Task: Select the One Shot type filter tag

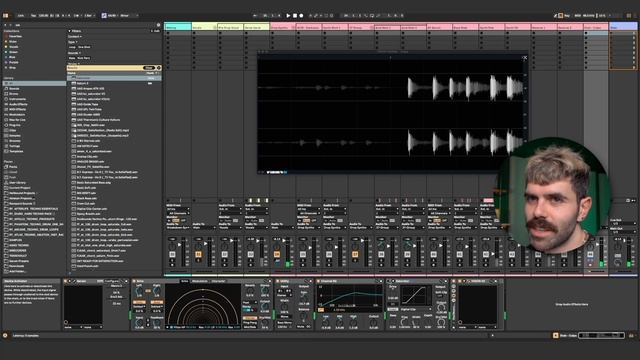Action: (84, 47)
